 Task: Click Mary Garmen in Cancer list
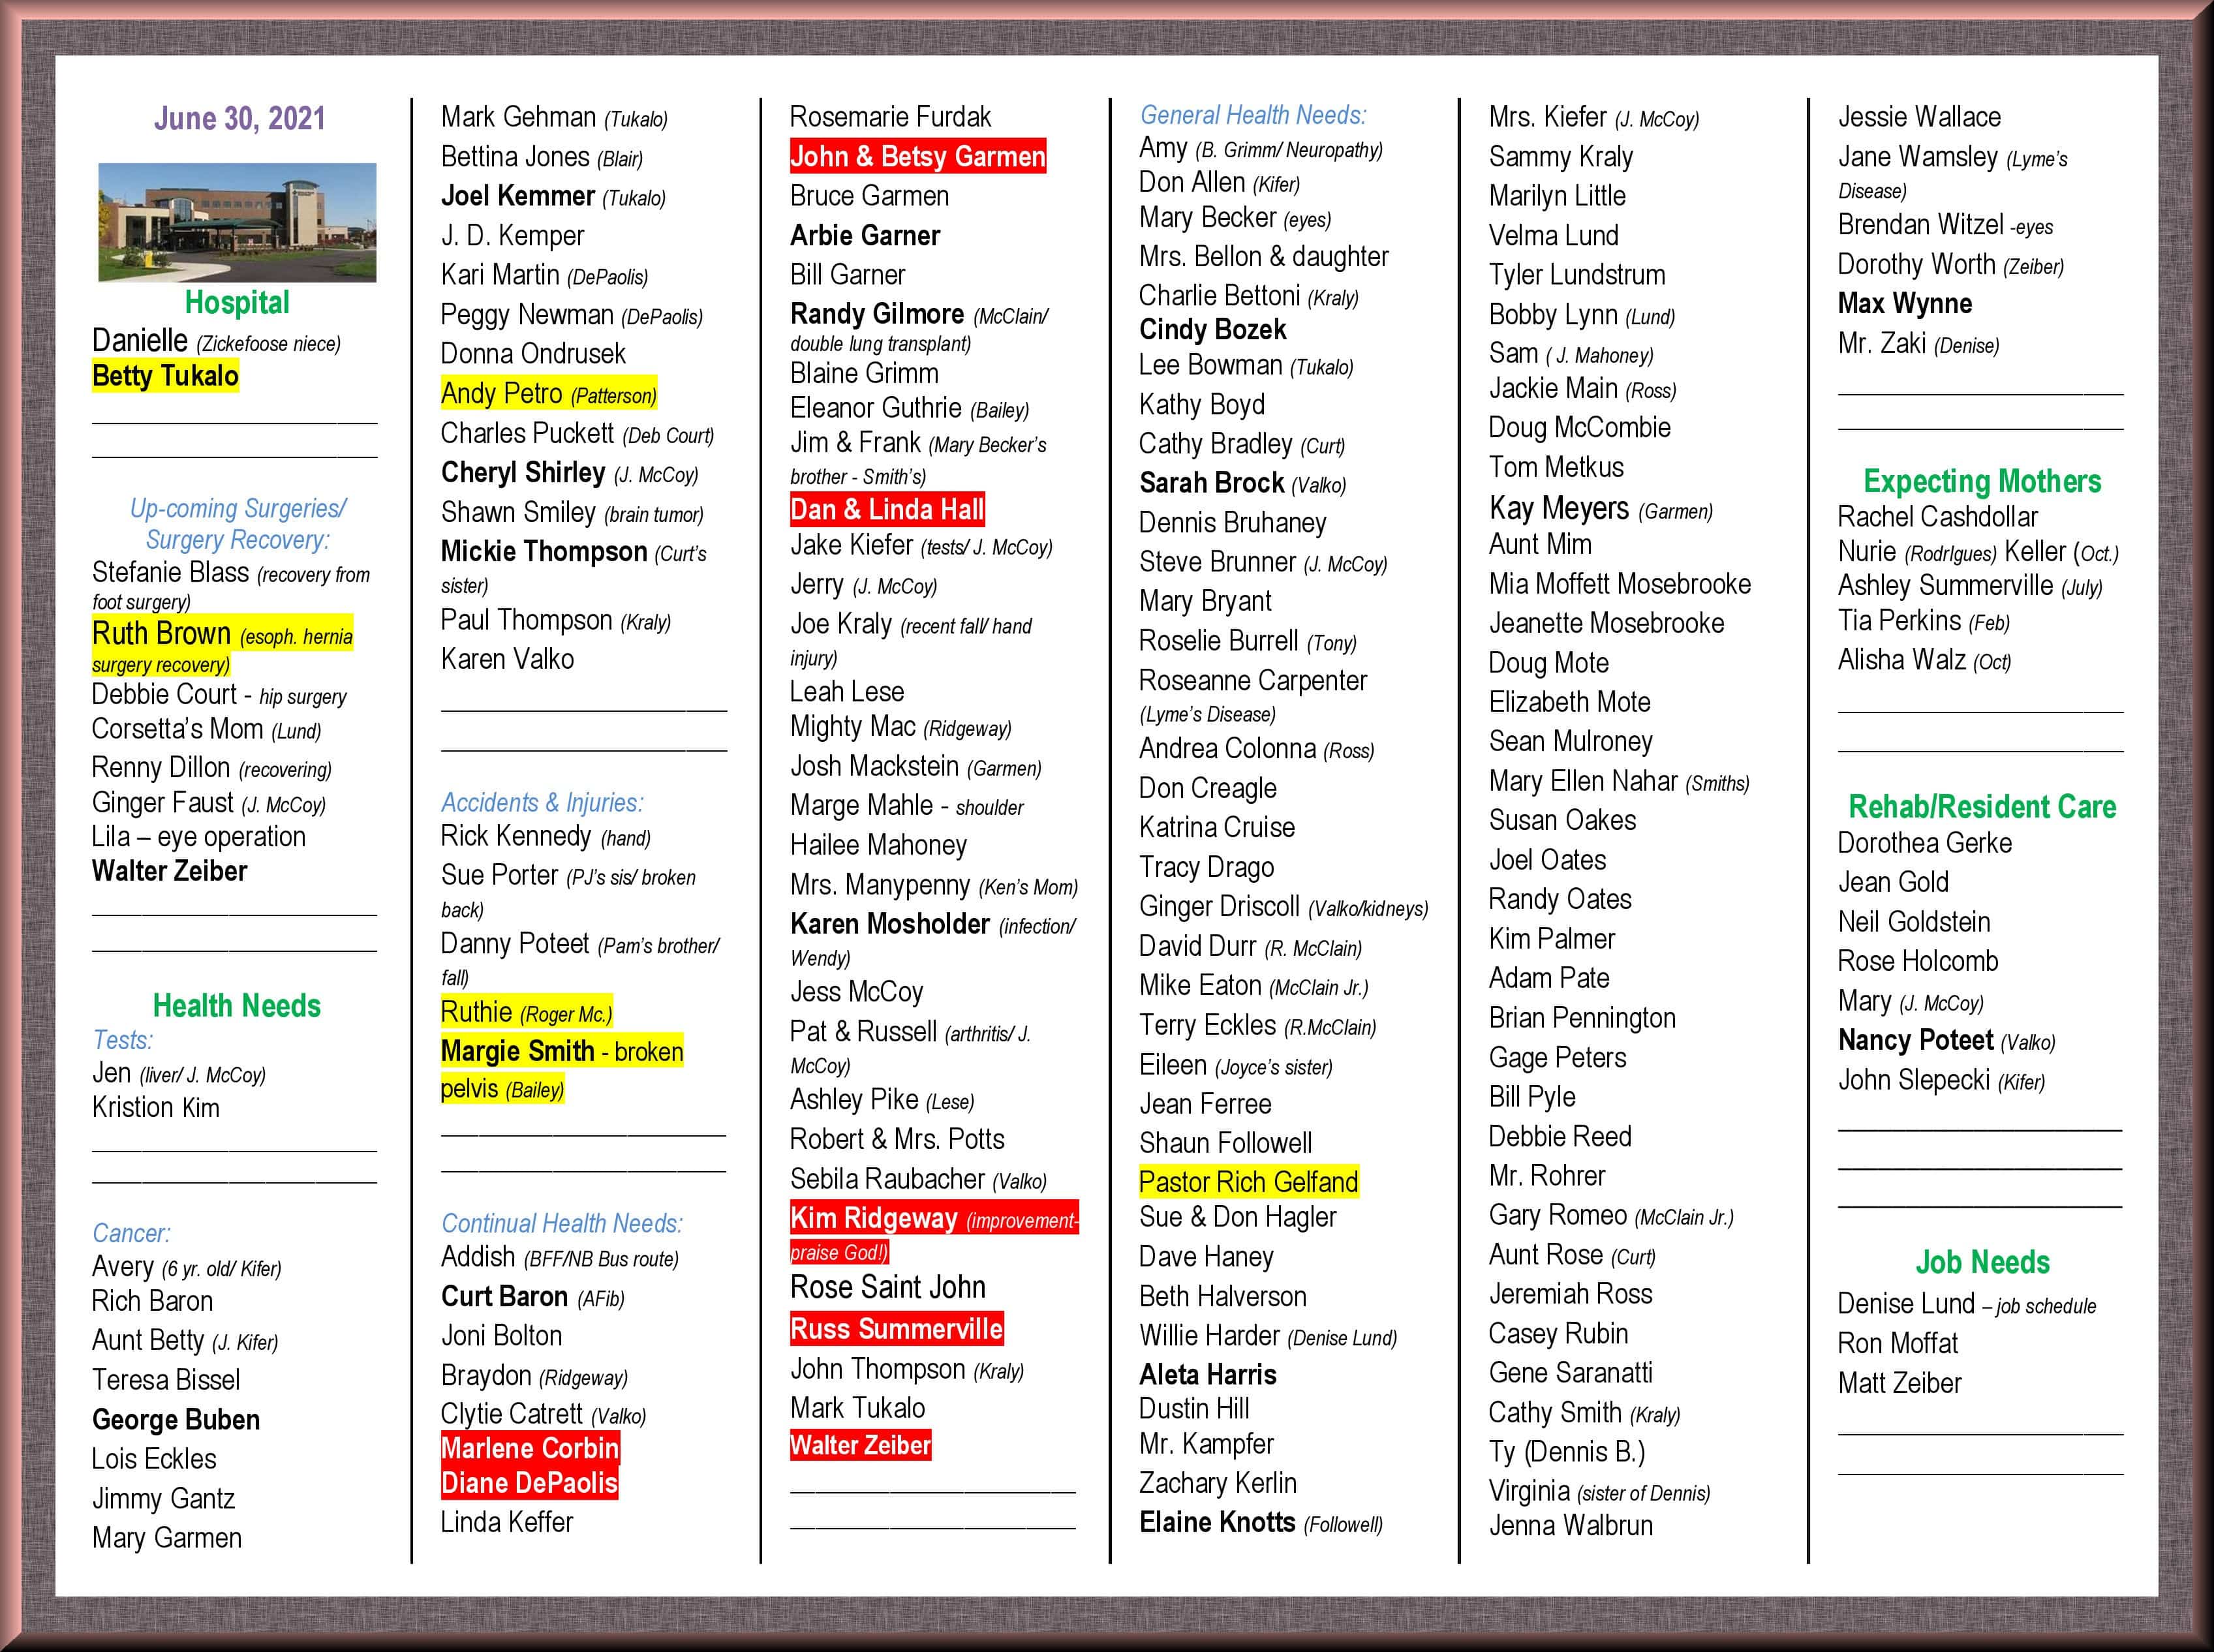[x=166, y=1538]
